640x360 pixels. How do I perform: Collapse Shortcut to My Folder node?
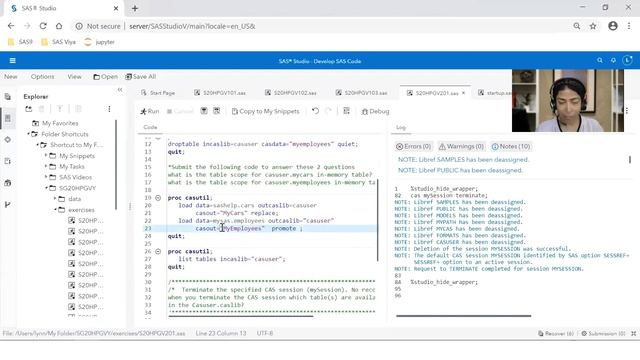coord(37,145)
